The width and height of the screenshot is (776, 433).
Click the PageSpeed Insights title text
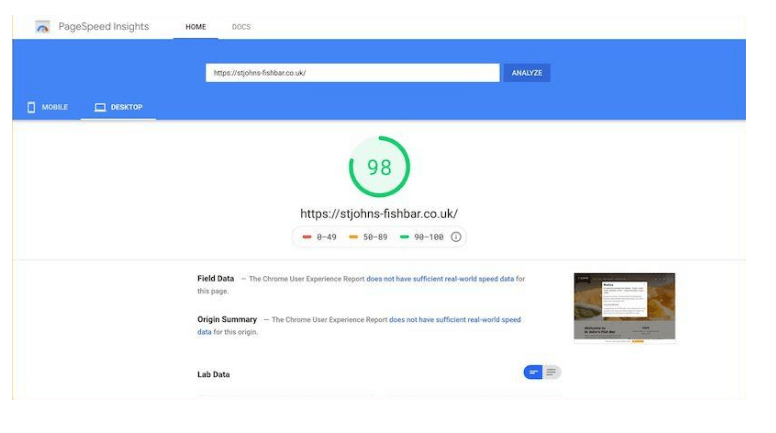[103, 27]
